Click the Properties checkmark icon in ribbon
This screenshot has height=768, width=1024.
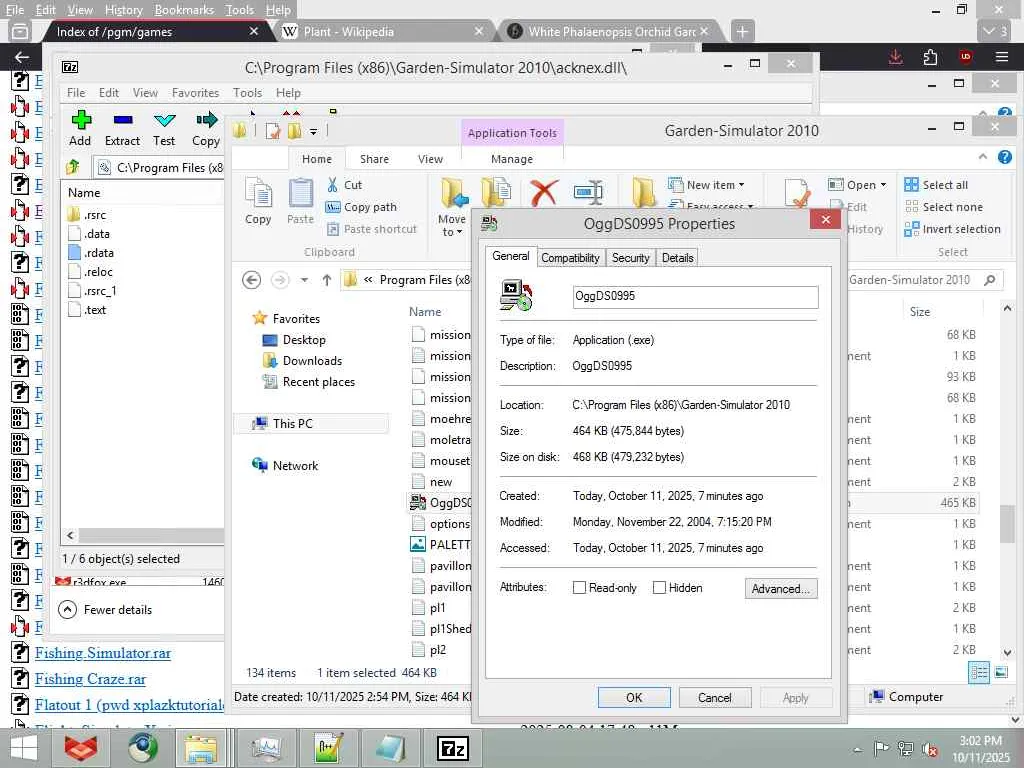[x=797, y=194]
